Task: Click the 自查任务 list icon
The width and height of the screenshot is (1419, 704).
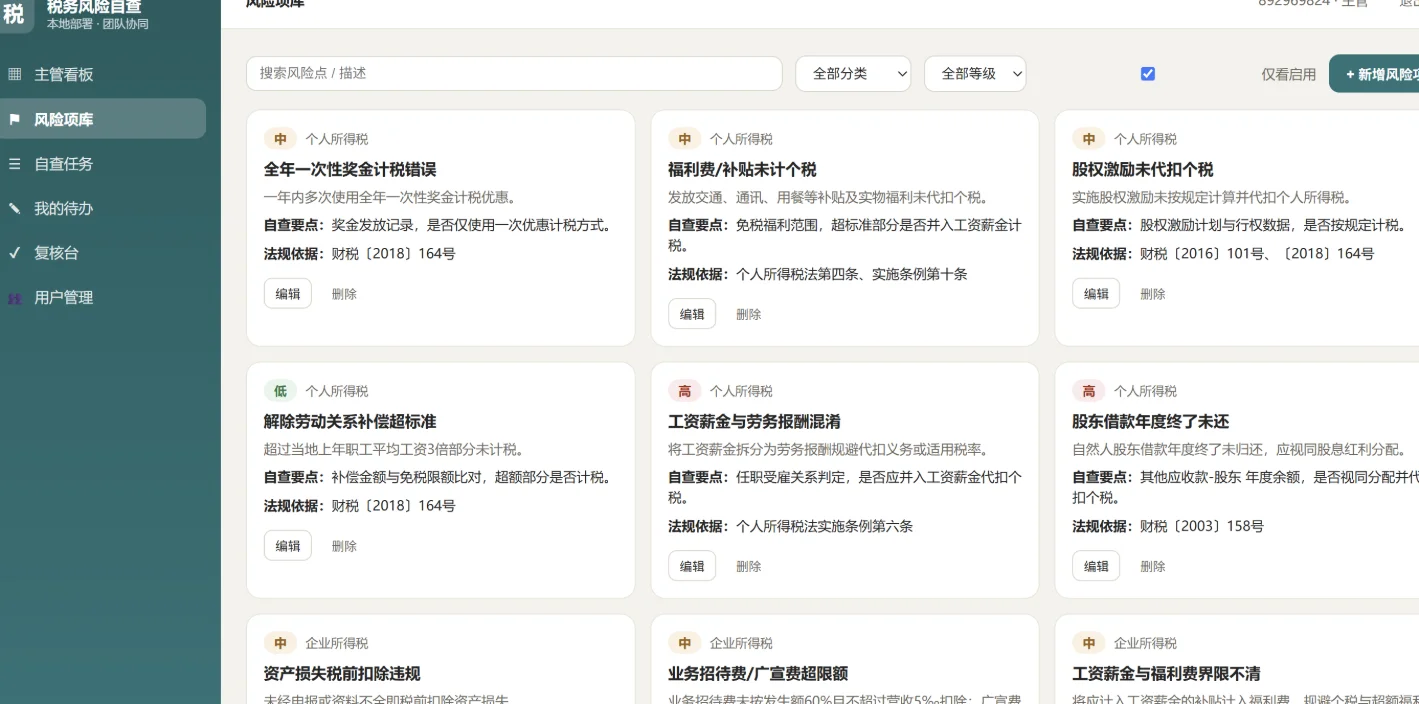Action: (x=14, y=164)
